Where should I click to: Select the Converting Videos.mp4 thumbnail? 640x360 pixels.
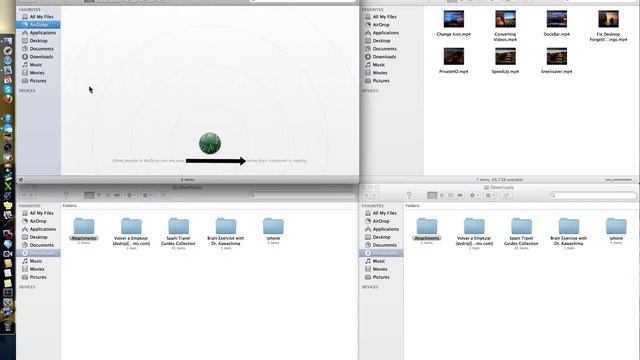505,19
